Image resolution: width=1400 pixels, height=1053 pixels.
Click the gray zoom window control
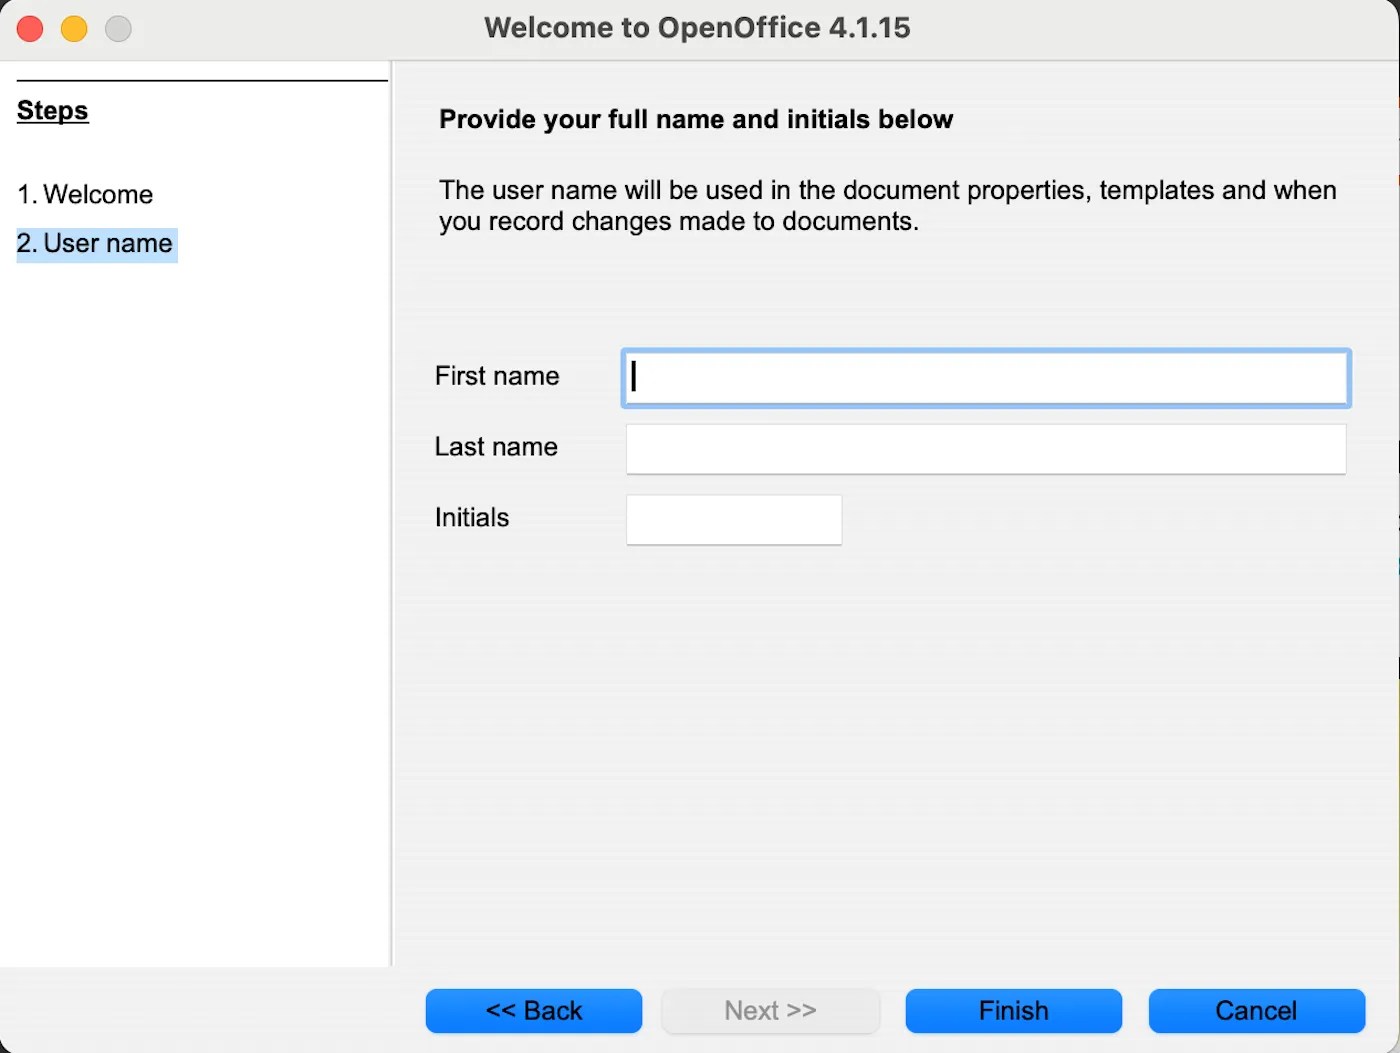(x=118, y=29)
